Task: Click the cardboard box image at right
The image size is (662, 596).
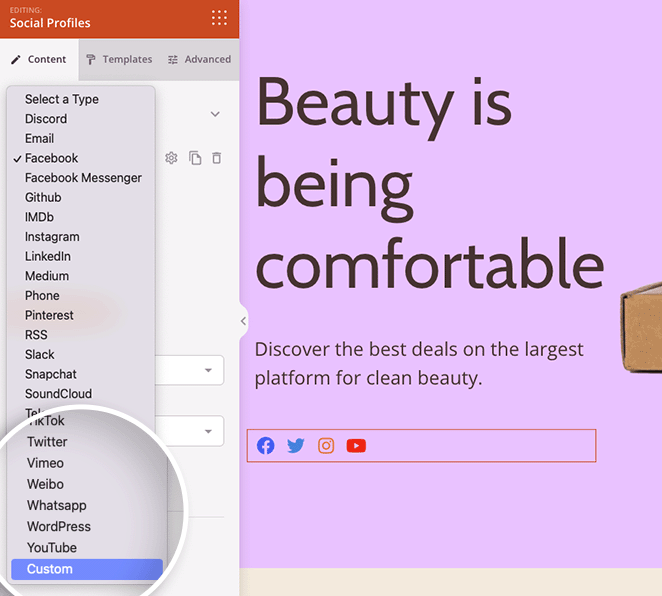Action: click(x=641, y=327)
